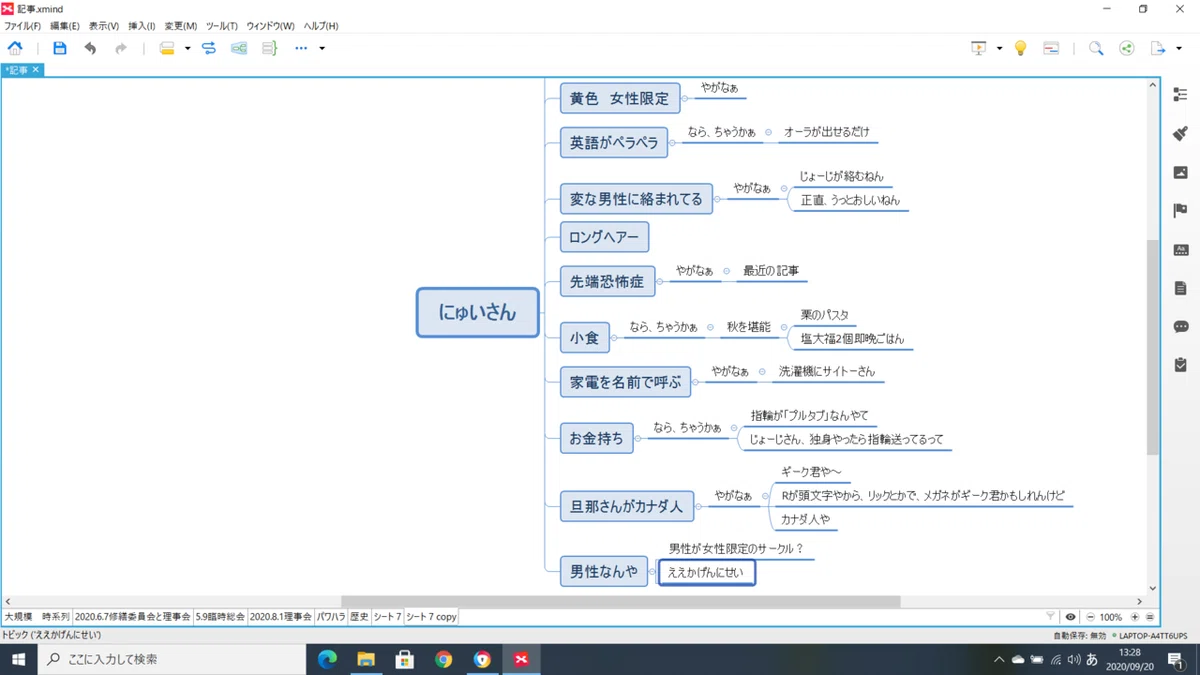Click the filter funnel icon in status bar
The height and width of the screenshot is (675, 1200).
click(1050, 617)
